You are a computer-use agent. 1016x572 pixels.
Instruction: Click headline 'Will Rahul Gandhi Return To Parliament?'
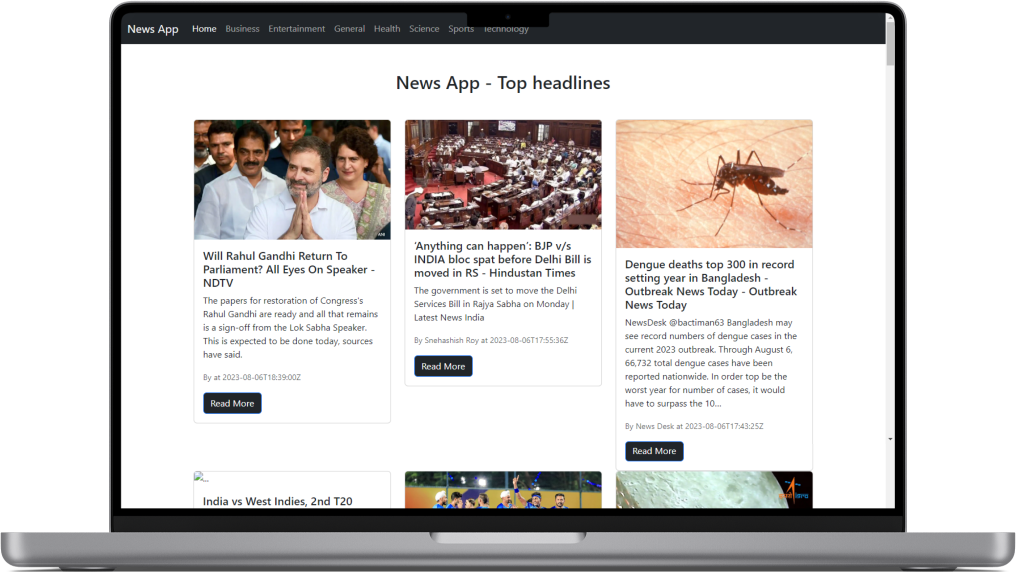click(x=289, y=269)
